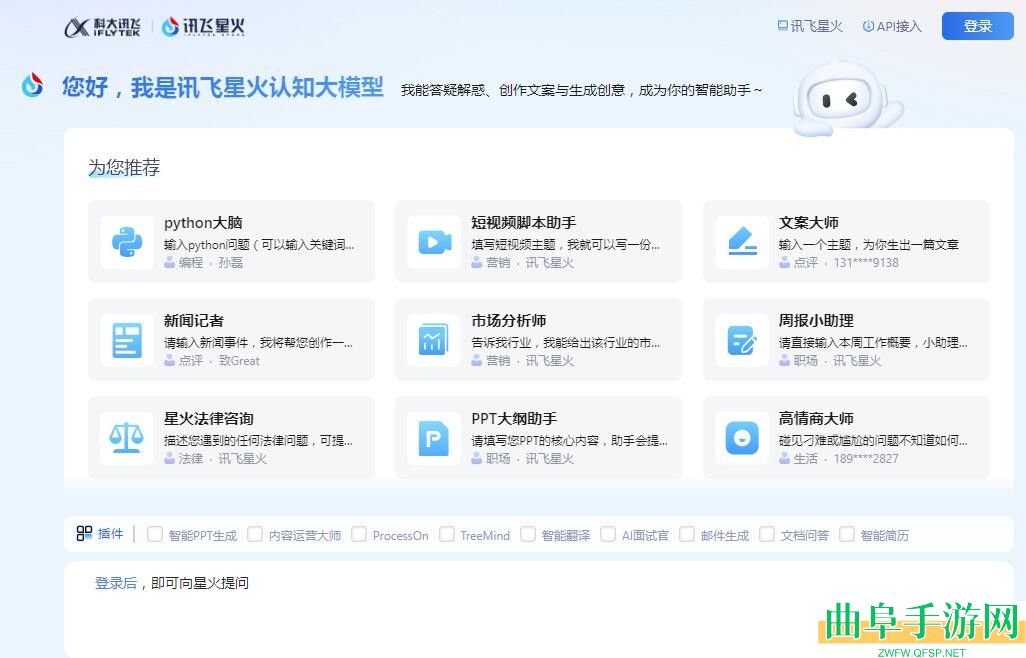Viewport: 1026px width, 658px height.
Task: Open the API接入 link
Action: (x=892, y=26)
